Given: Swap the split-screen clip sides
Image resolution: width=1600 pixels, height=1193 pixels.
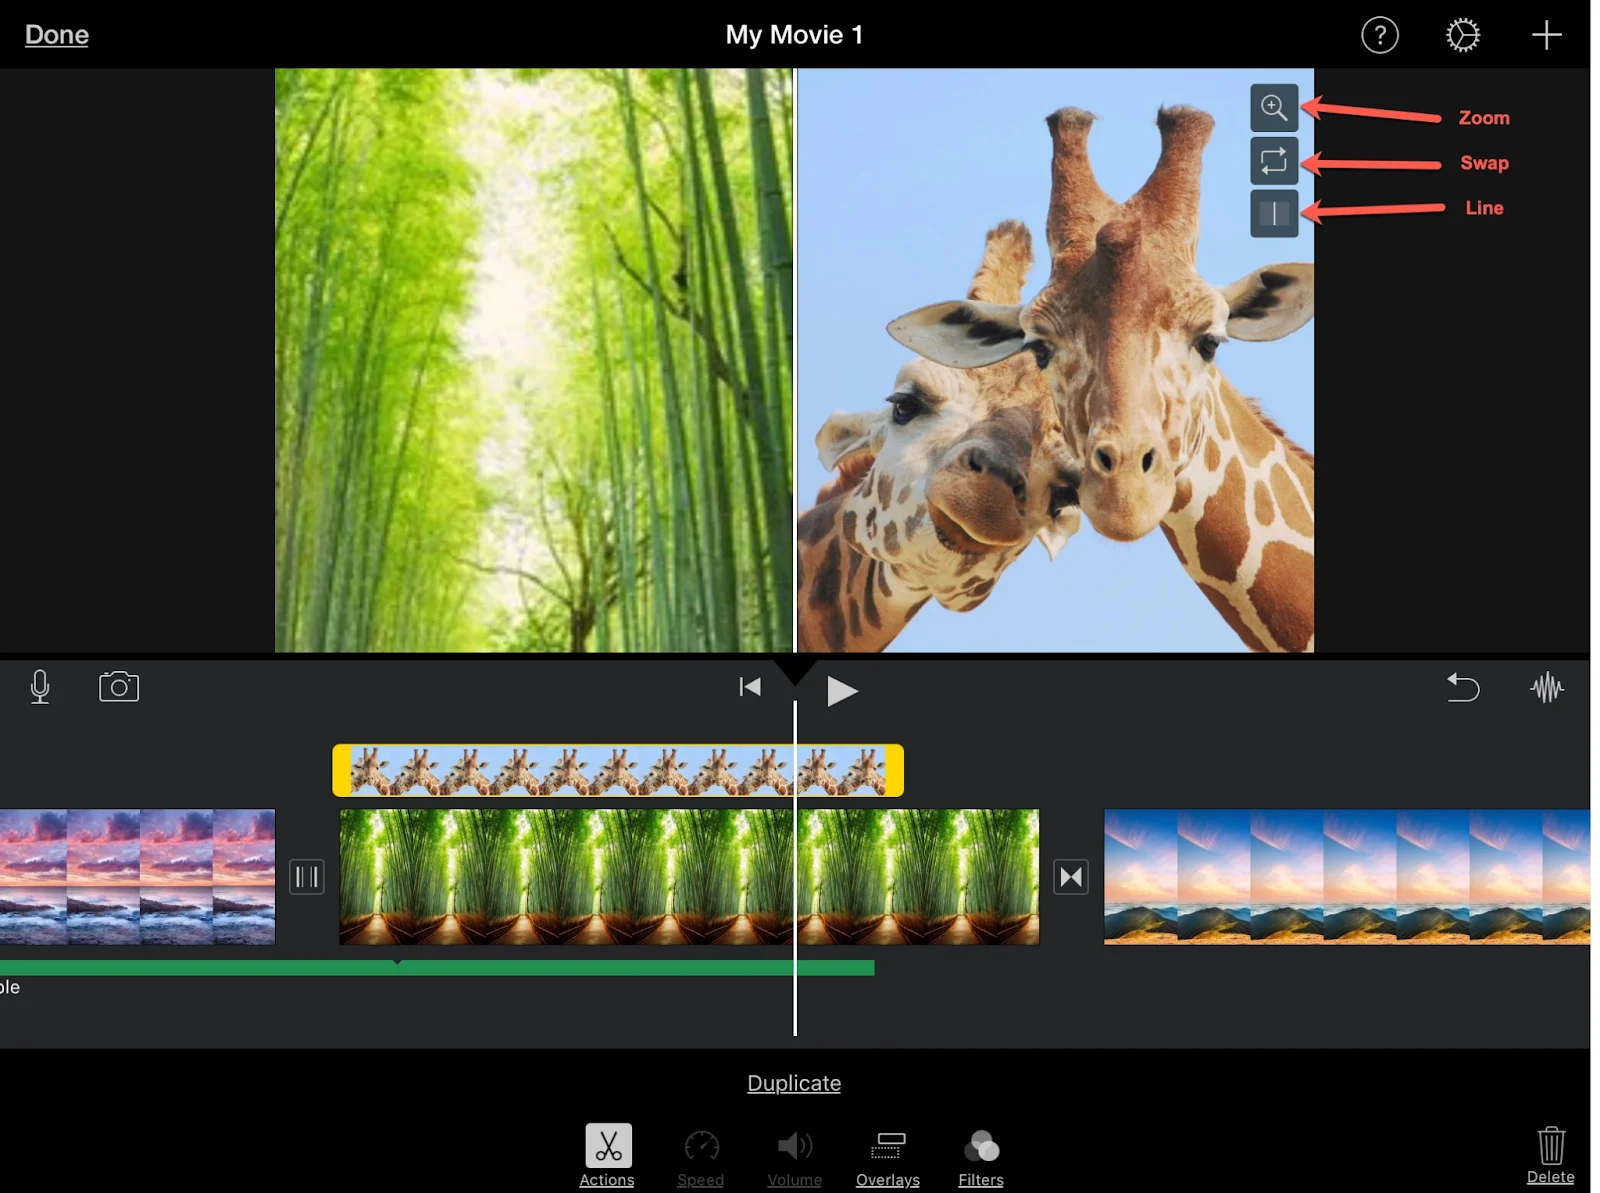Looking at the screenshot, I should tap(1274, 160).
